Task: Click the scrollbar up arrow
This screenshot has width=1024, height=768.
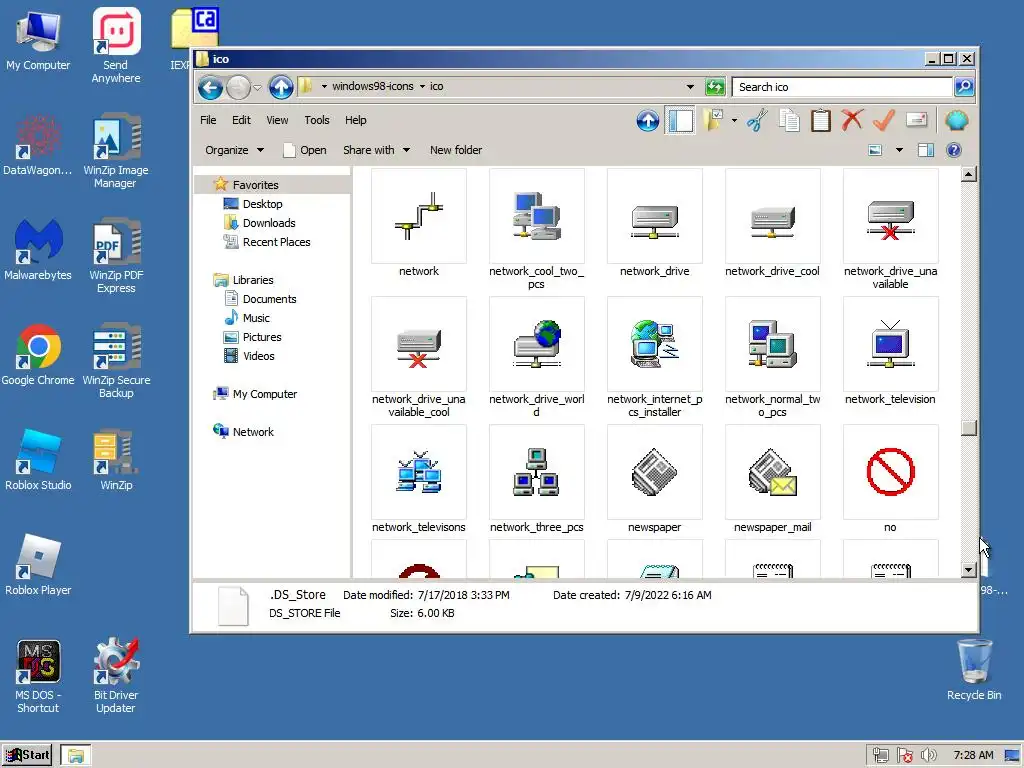Action: tap(968, 174)
